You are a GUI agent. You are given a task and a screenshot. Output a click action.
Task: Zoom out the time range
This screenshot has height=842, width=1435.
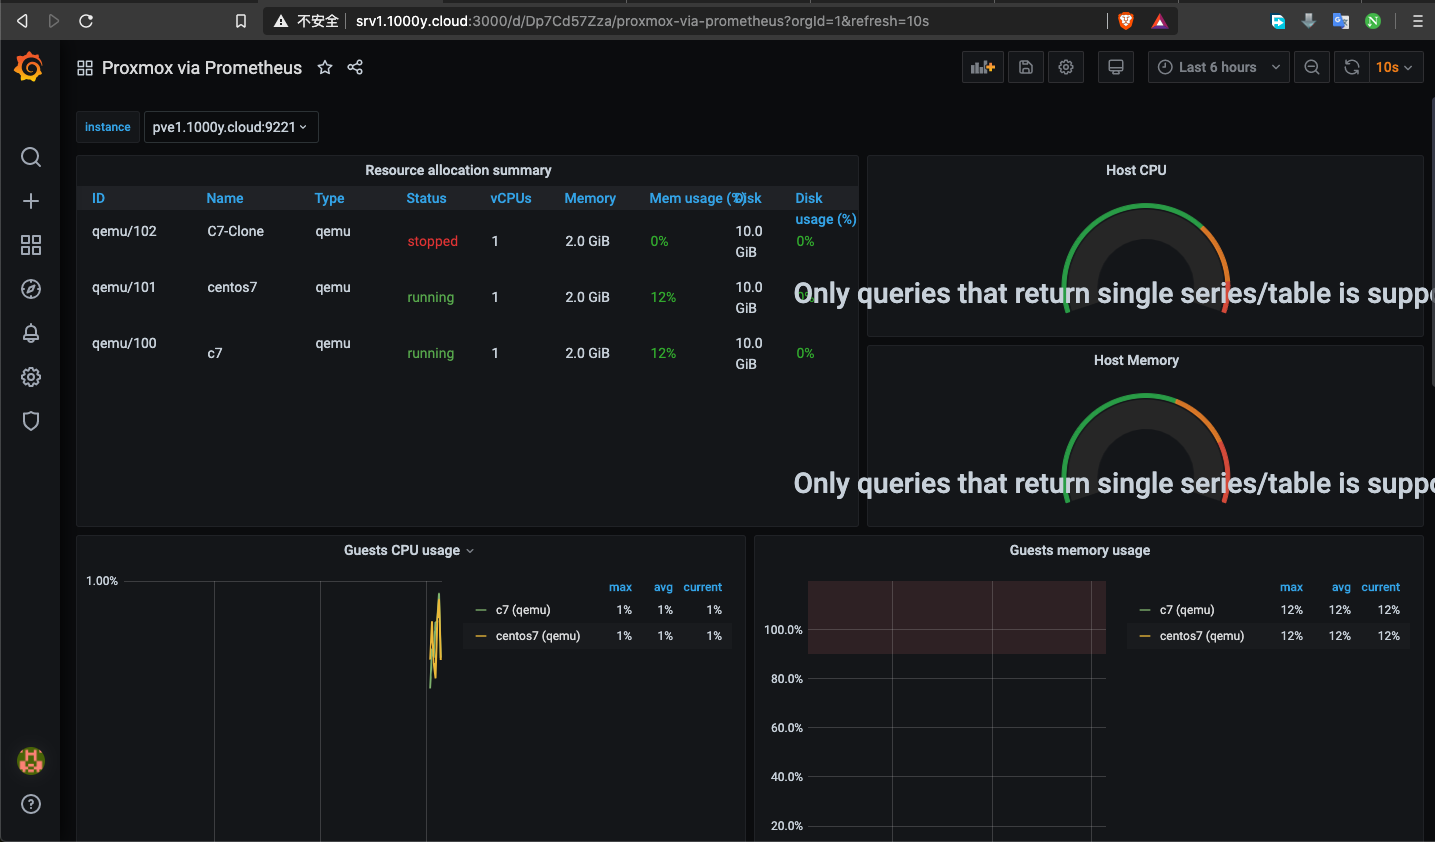[1312, 67]
